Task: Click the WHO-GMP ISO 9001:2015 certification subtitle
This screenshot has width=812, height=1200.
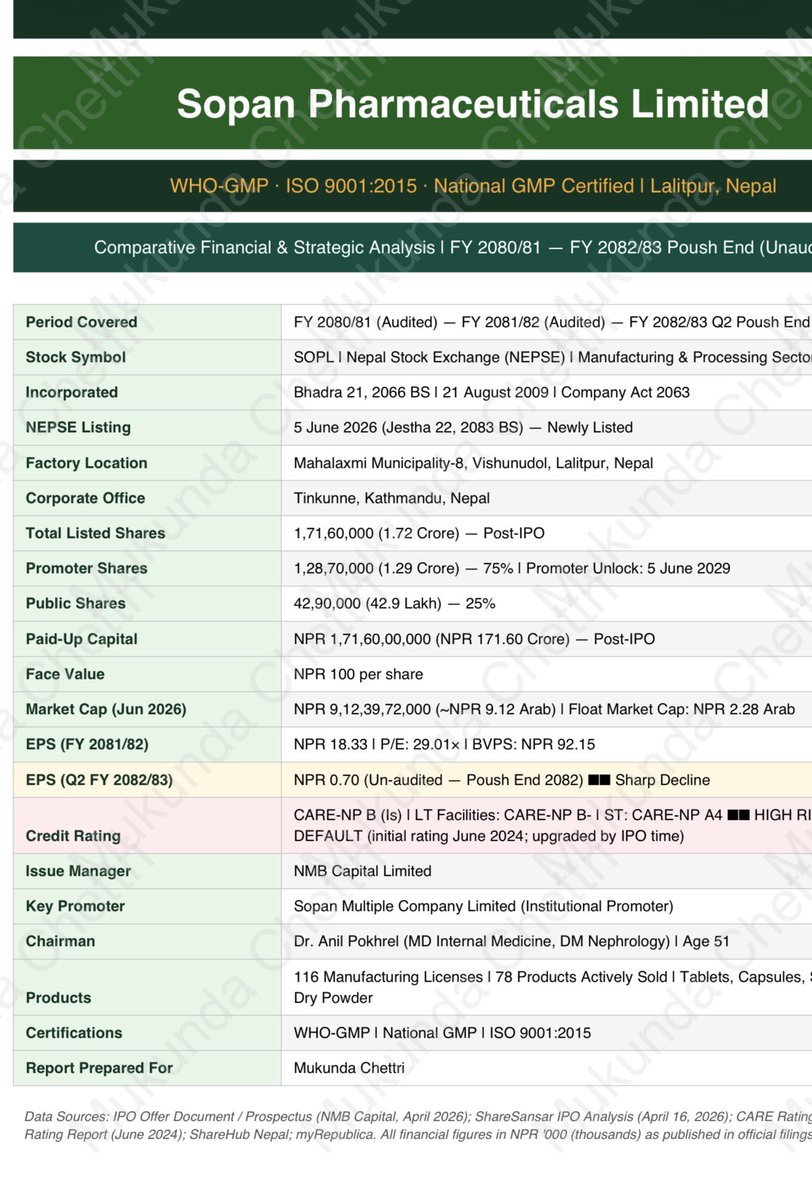Action: point(473,186)
